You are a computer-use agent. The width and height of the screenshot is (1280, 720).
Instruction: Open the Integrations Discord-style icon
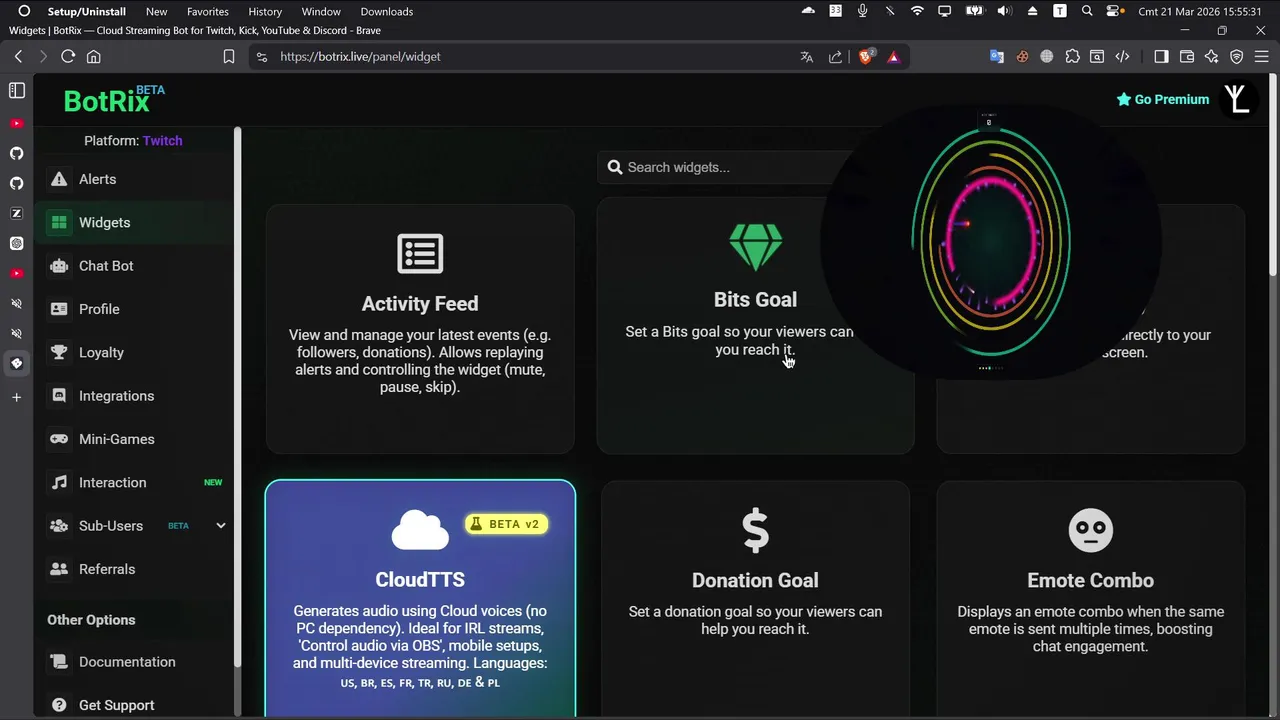click(x=59, y=396)
